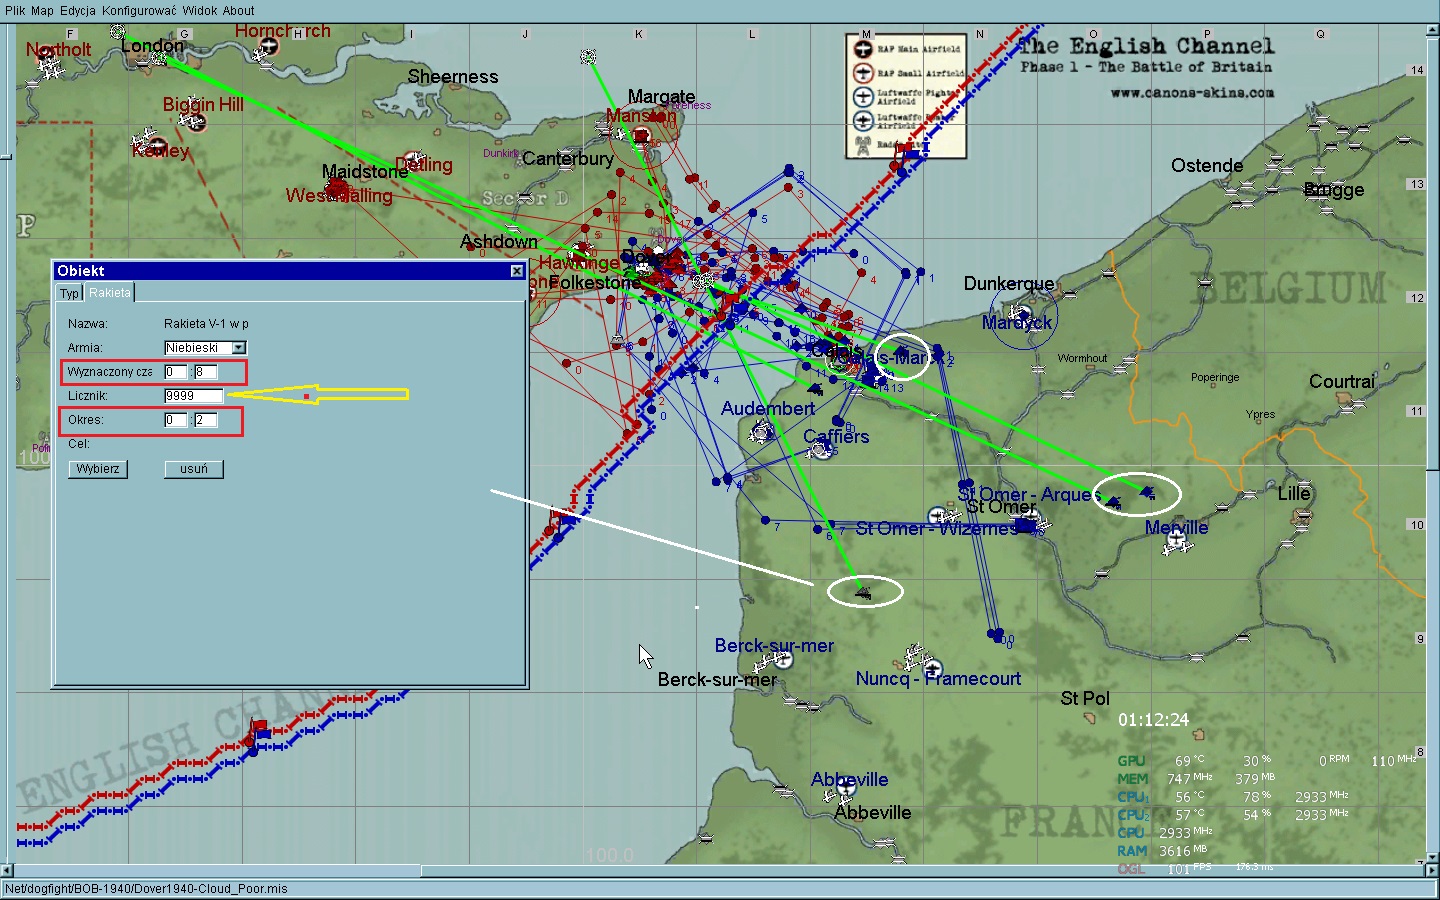
Task: Switch to the Typ tab
Action: [x=69, y=293]
